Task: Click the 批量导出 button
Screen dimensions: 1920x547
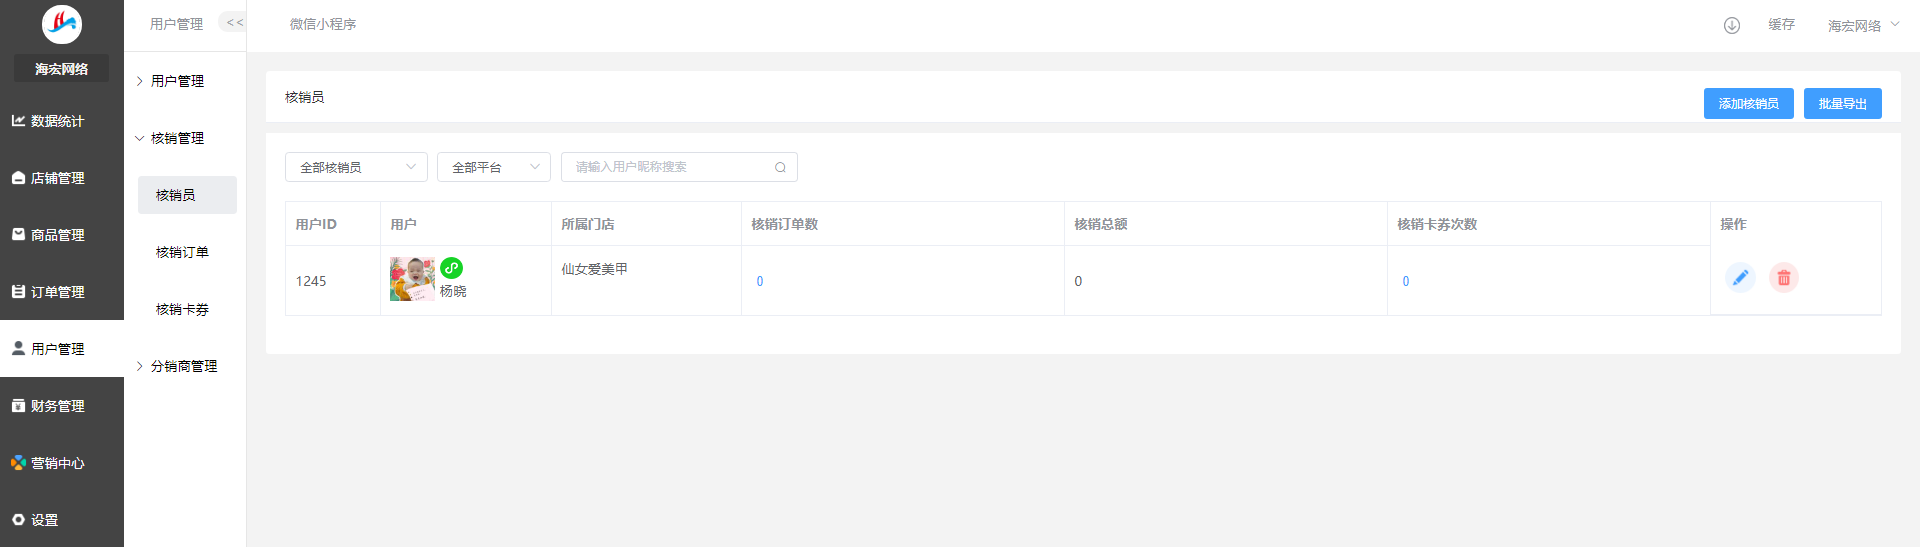Action: click(x=1842, y=103)
